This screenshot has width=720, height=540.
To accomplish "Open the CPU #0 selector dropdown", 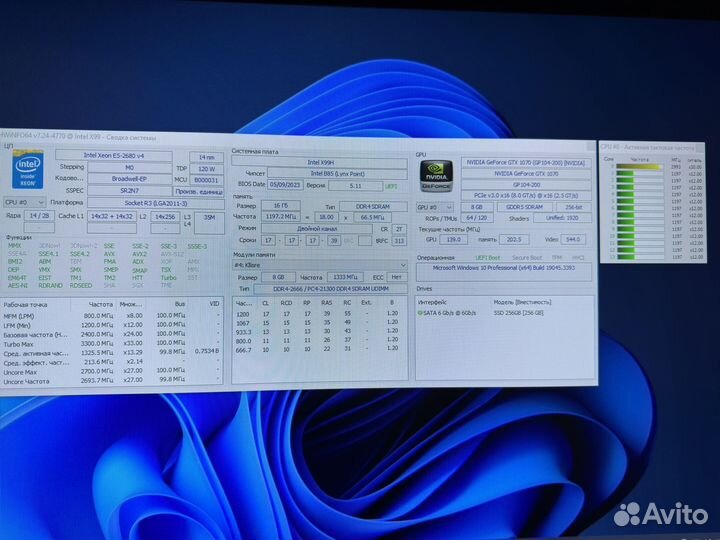I will [24, 202].
